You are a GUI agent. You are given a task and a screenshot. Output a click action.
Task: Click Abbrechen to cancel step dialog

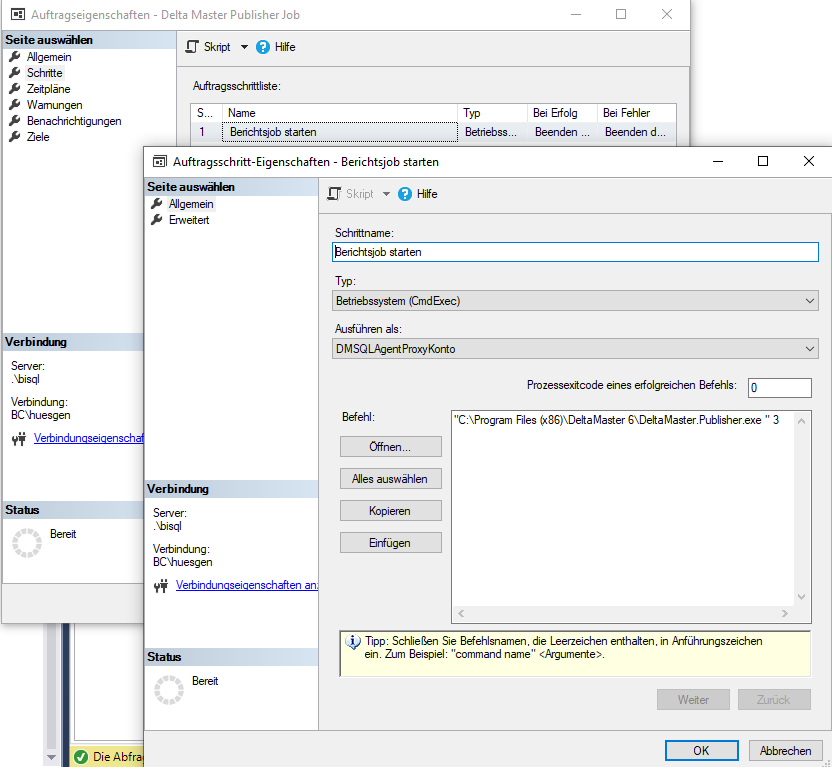(785, 751)
